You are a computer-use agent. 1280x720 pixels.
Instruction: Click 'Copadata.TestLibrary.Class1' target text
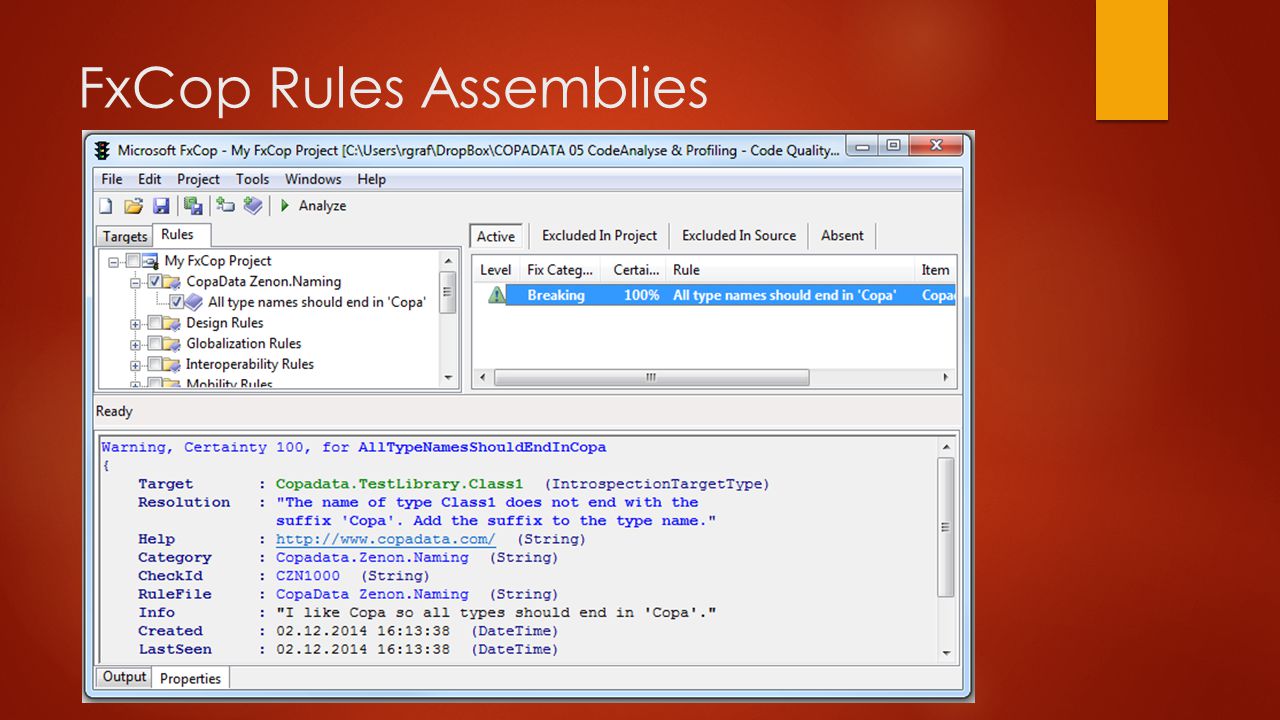(399, 484)
